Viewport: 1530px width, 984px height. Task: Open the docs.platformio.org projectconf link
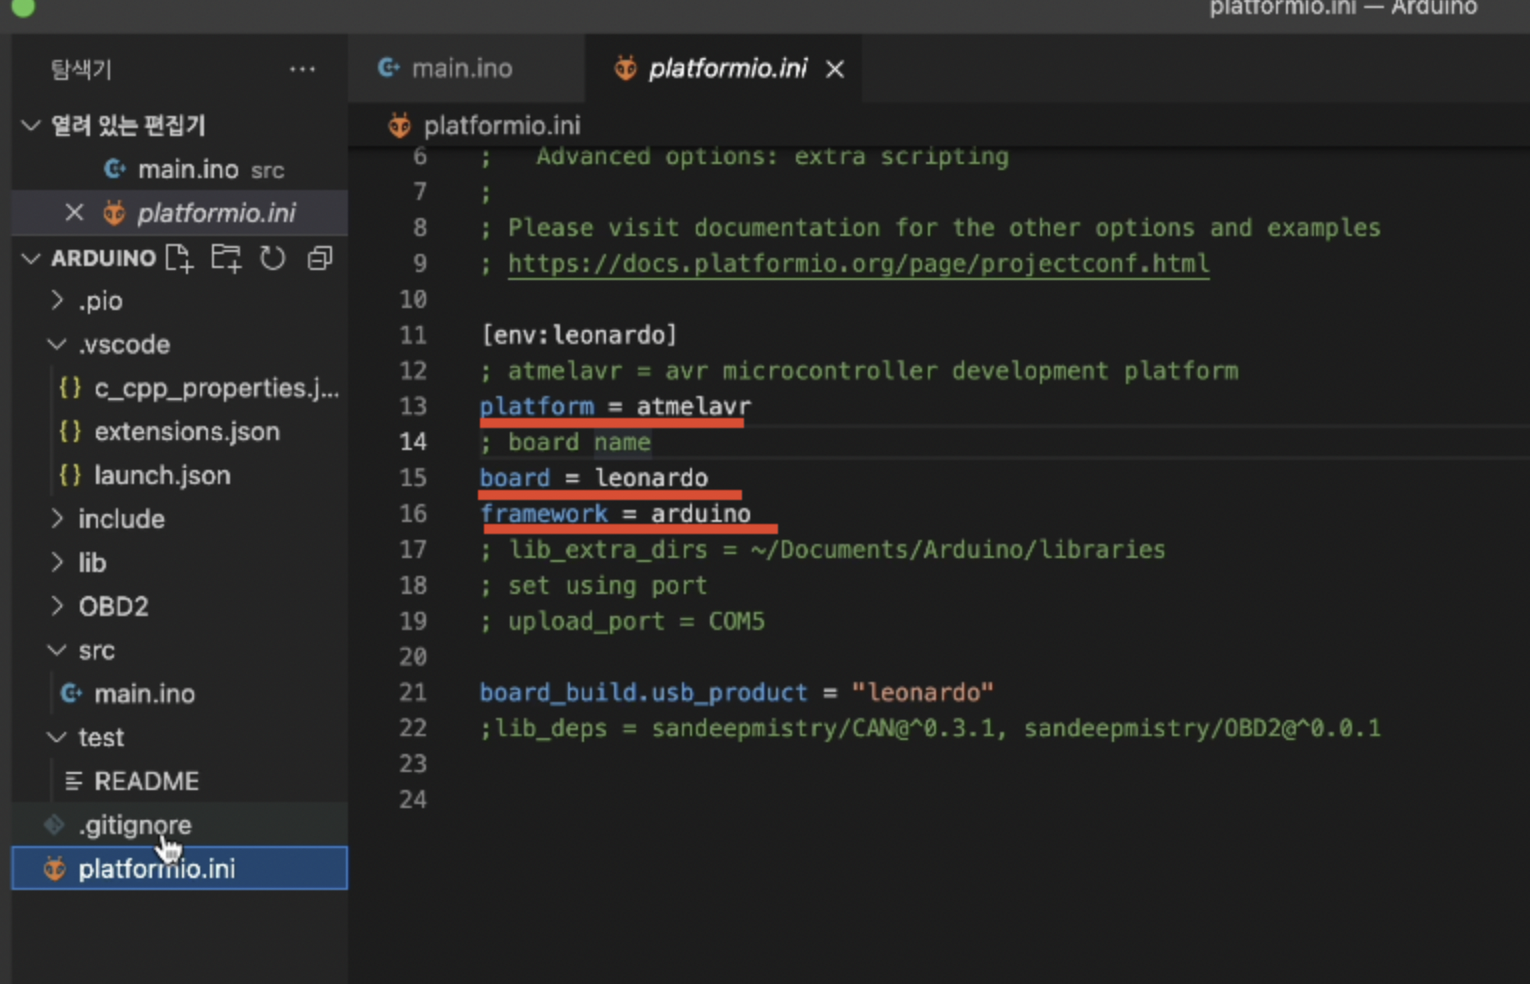click(858, 263)
